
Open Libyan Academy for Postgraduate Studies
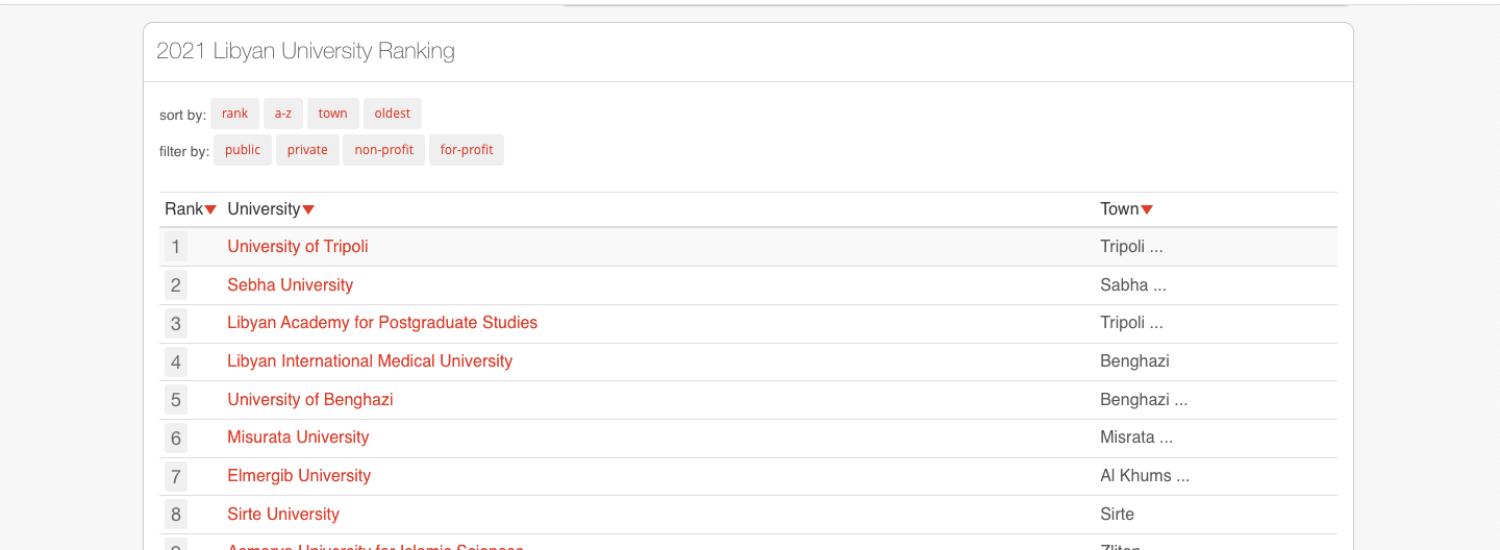[x=382, y=323]
